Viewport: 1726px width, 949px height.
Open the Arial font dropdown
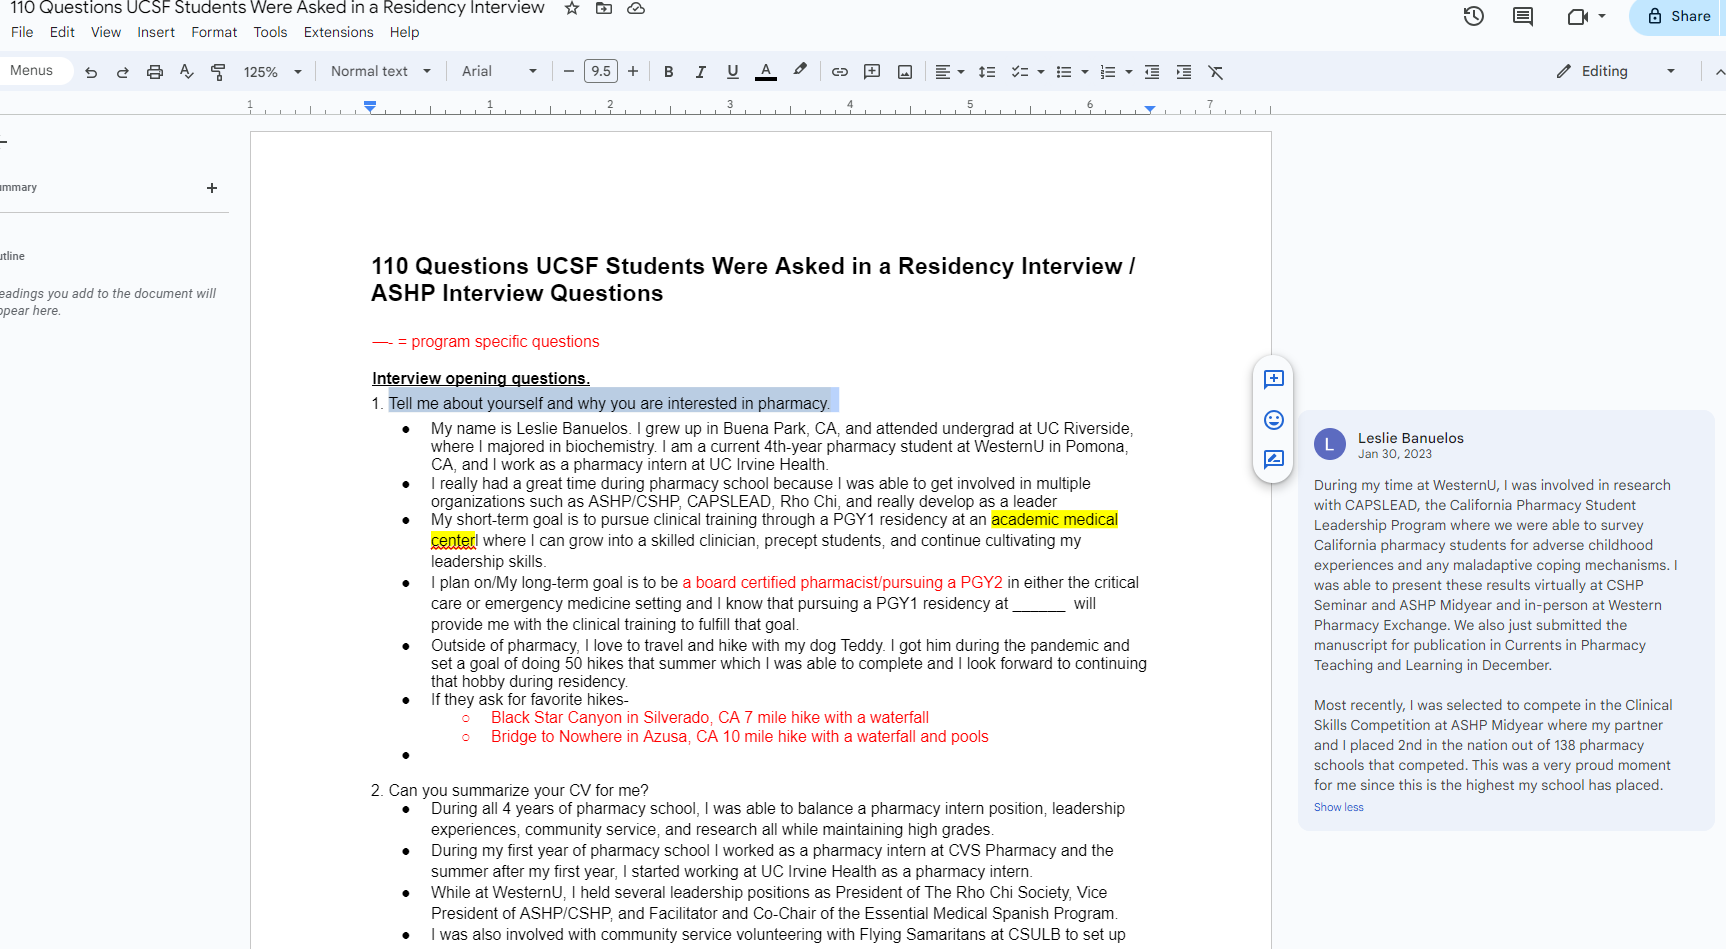click(499, 71)
